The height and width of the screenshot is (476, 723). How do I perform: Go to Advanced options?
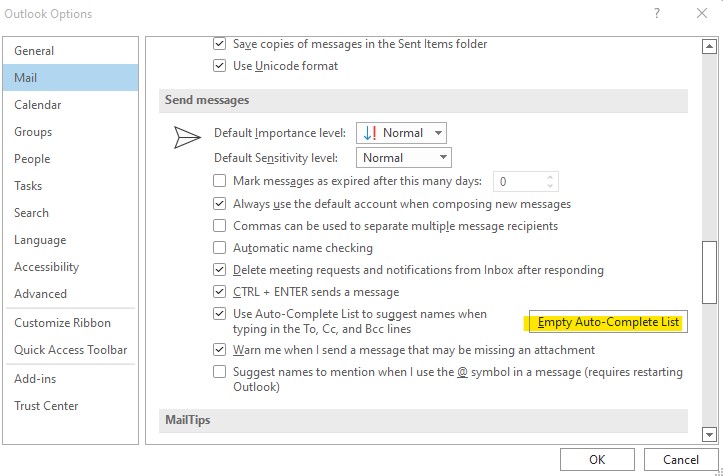click(70, 294)
